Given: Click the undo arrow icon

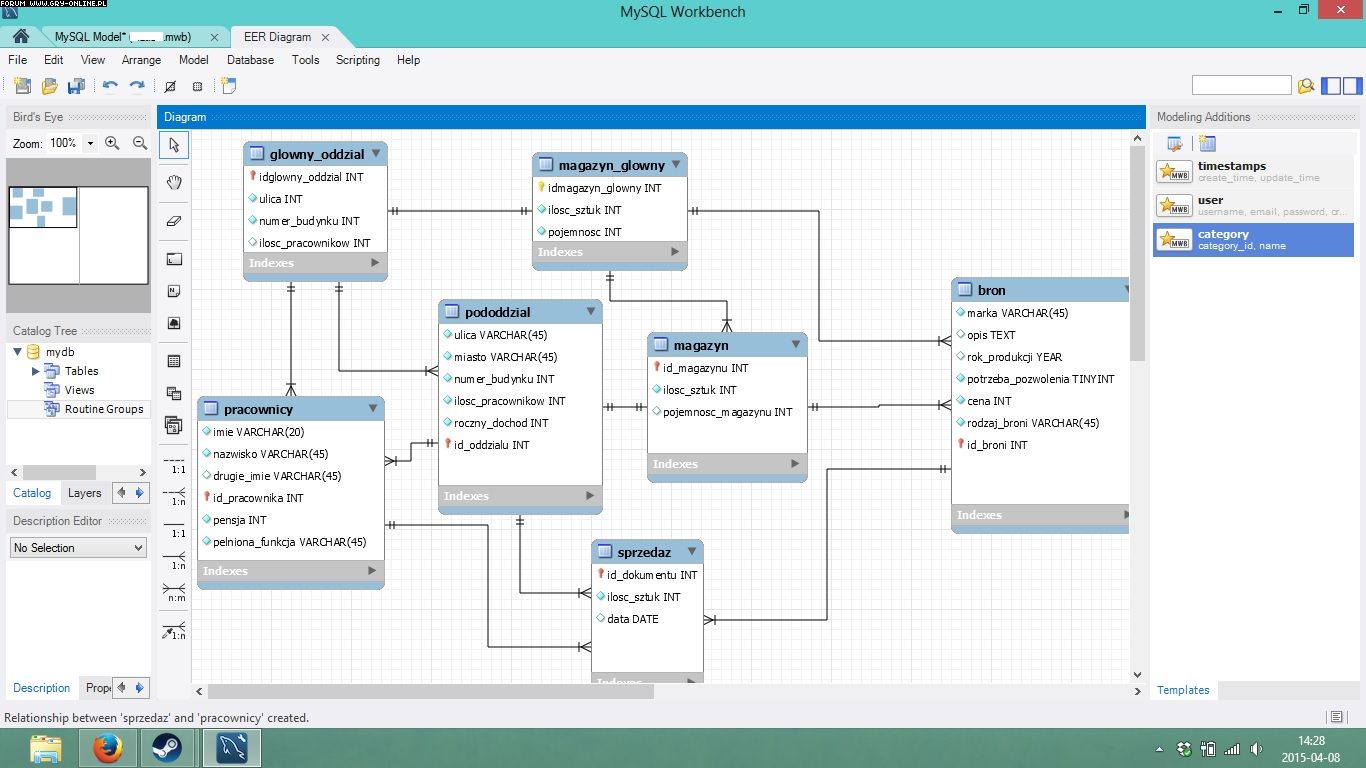Looking at the screenshot, I should coord(110,86).
